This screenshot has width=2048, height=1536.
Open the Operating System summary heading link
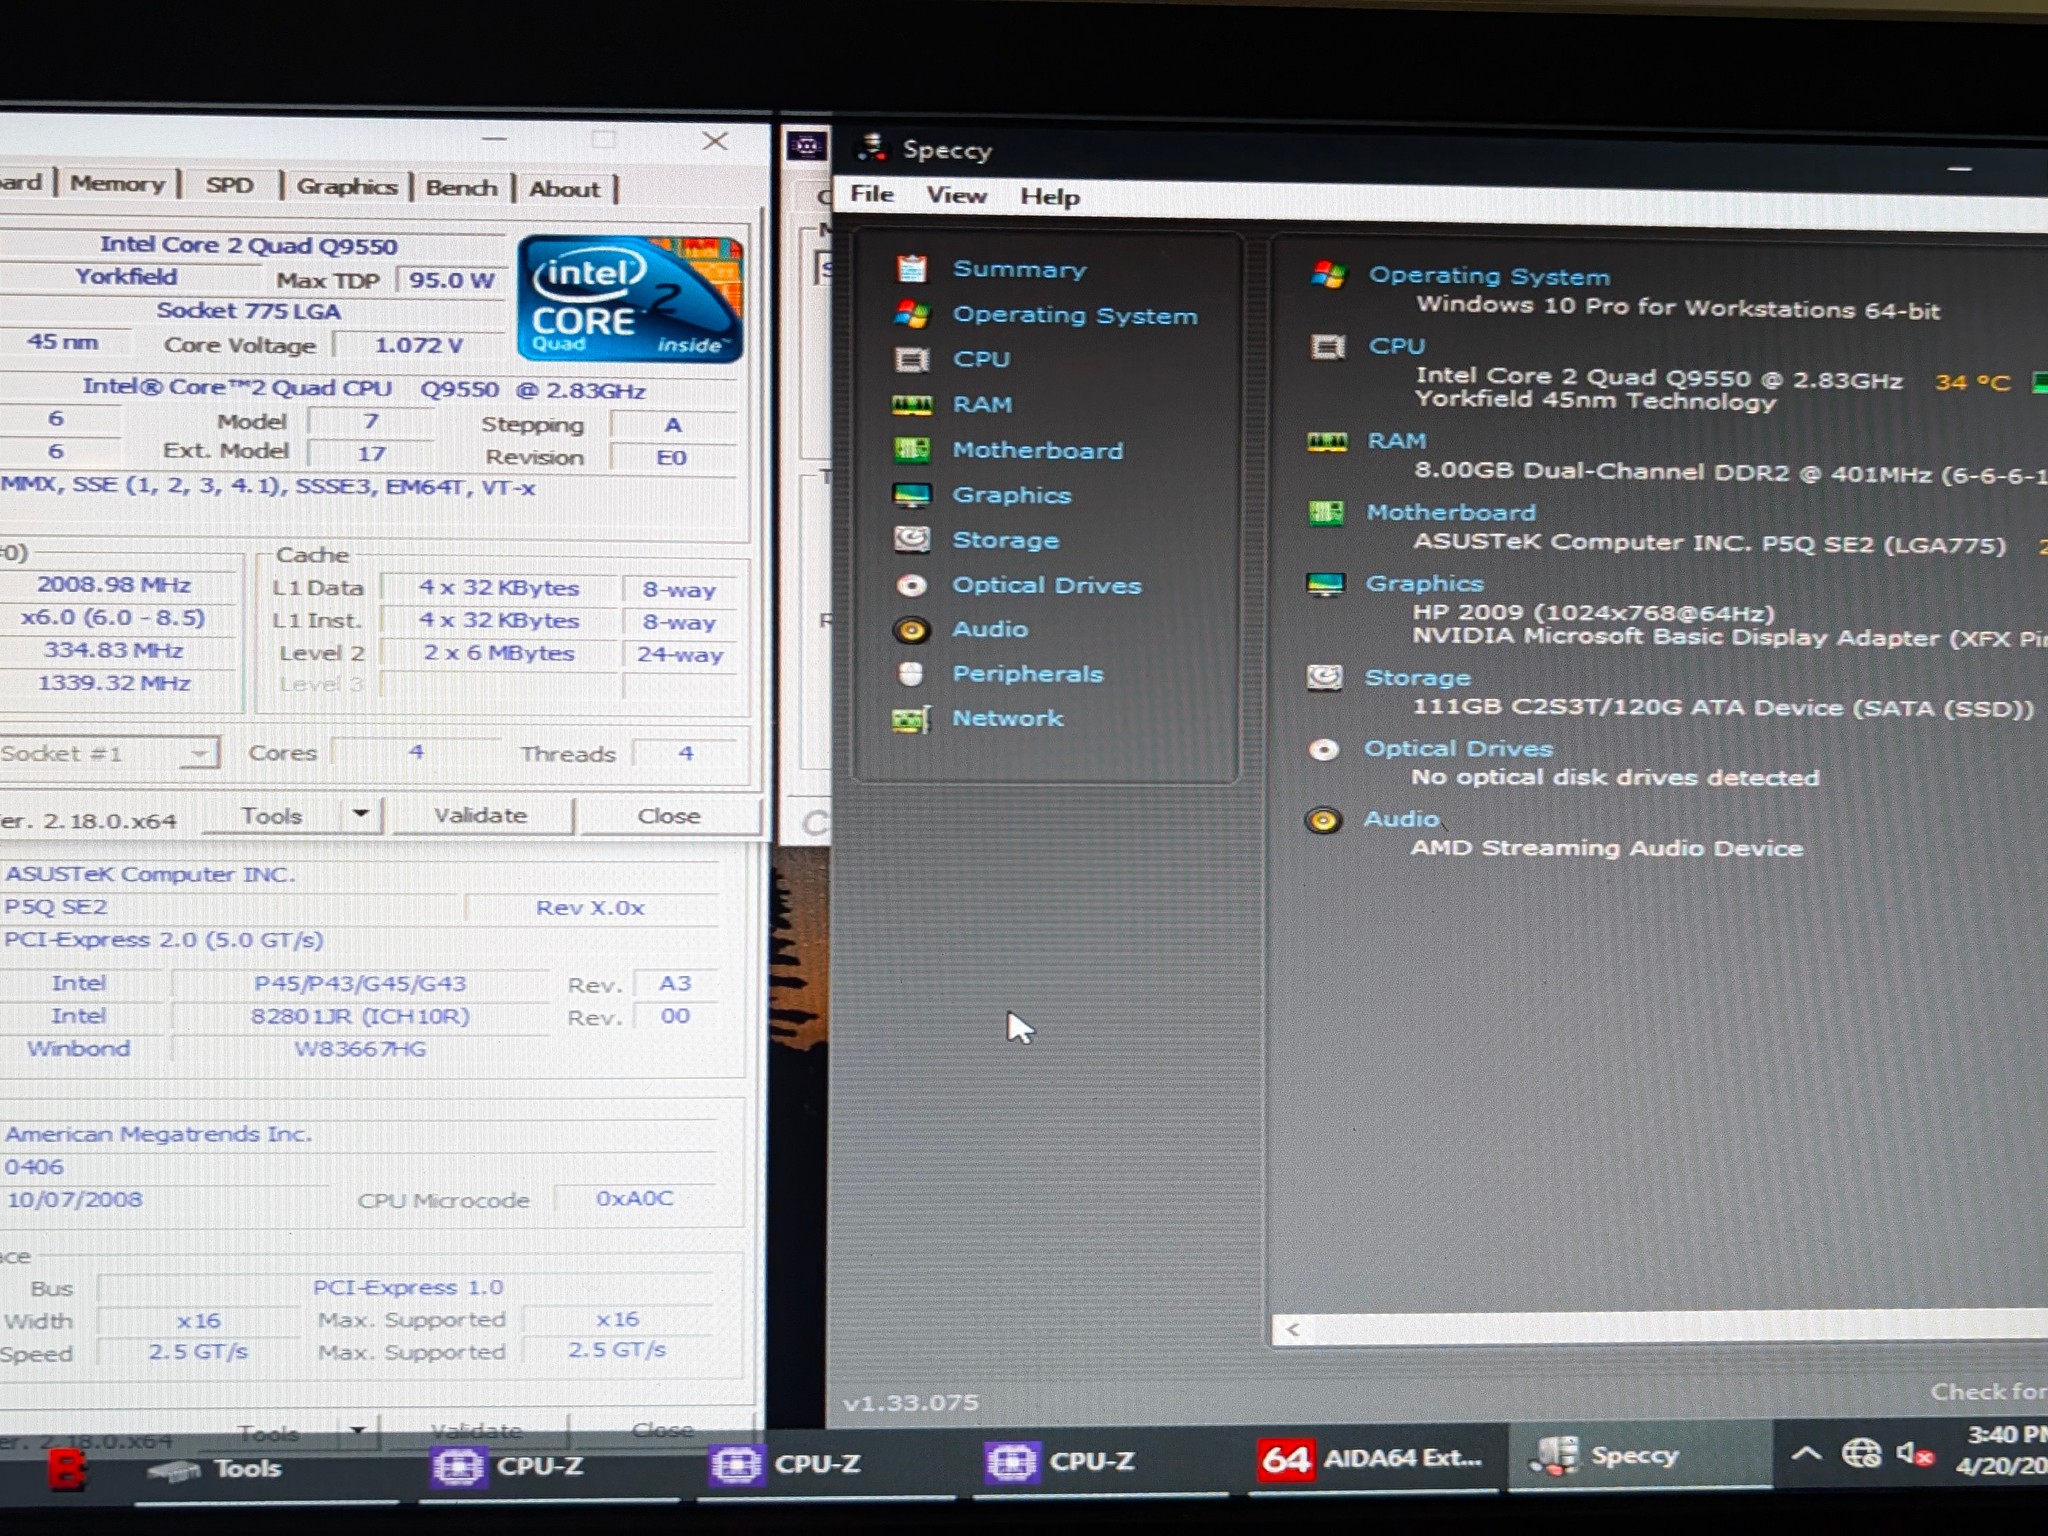click(1489, 275)
